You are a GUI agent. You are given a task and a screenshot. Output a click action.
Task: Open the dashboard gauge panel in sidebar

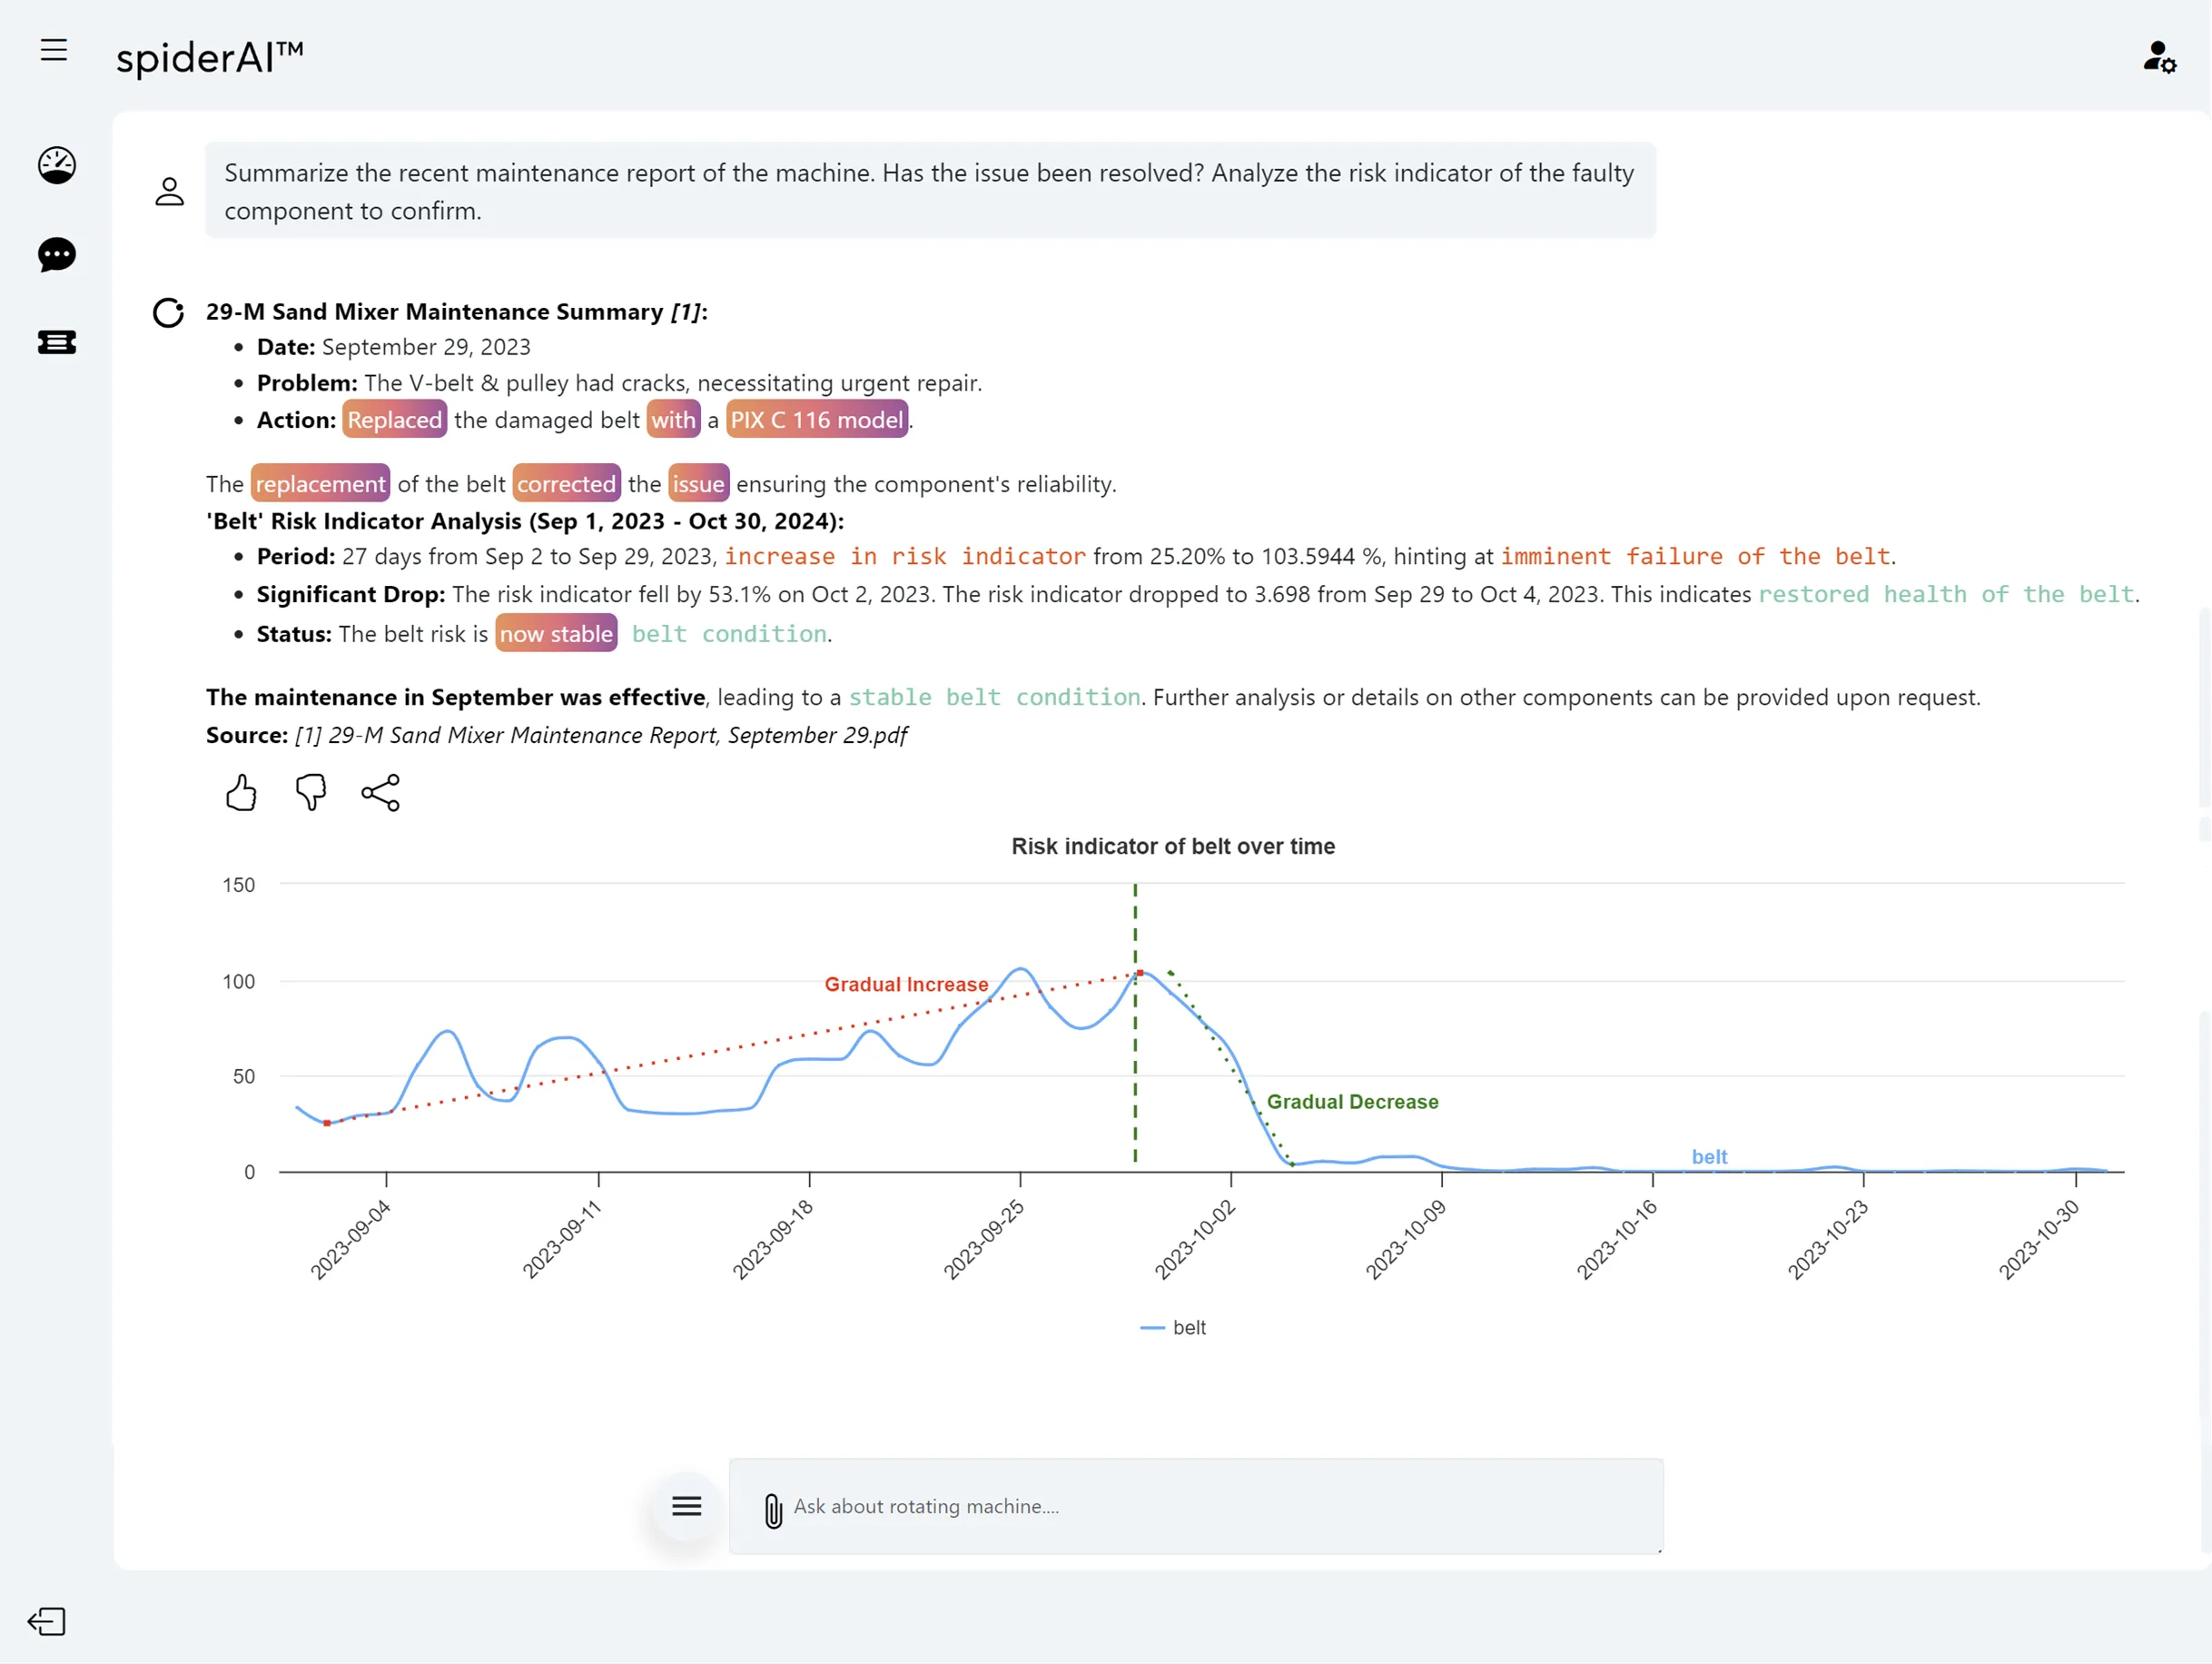point(56,166)
